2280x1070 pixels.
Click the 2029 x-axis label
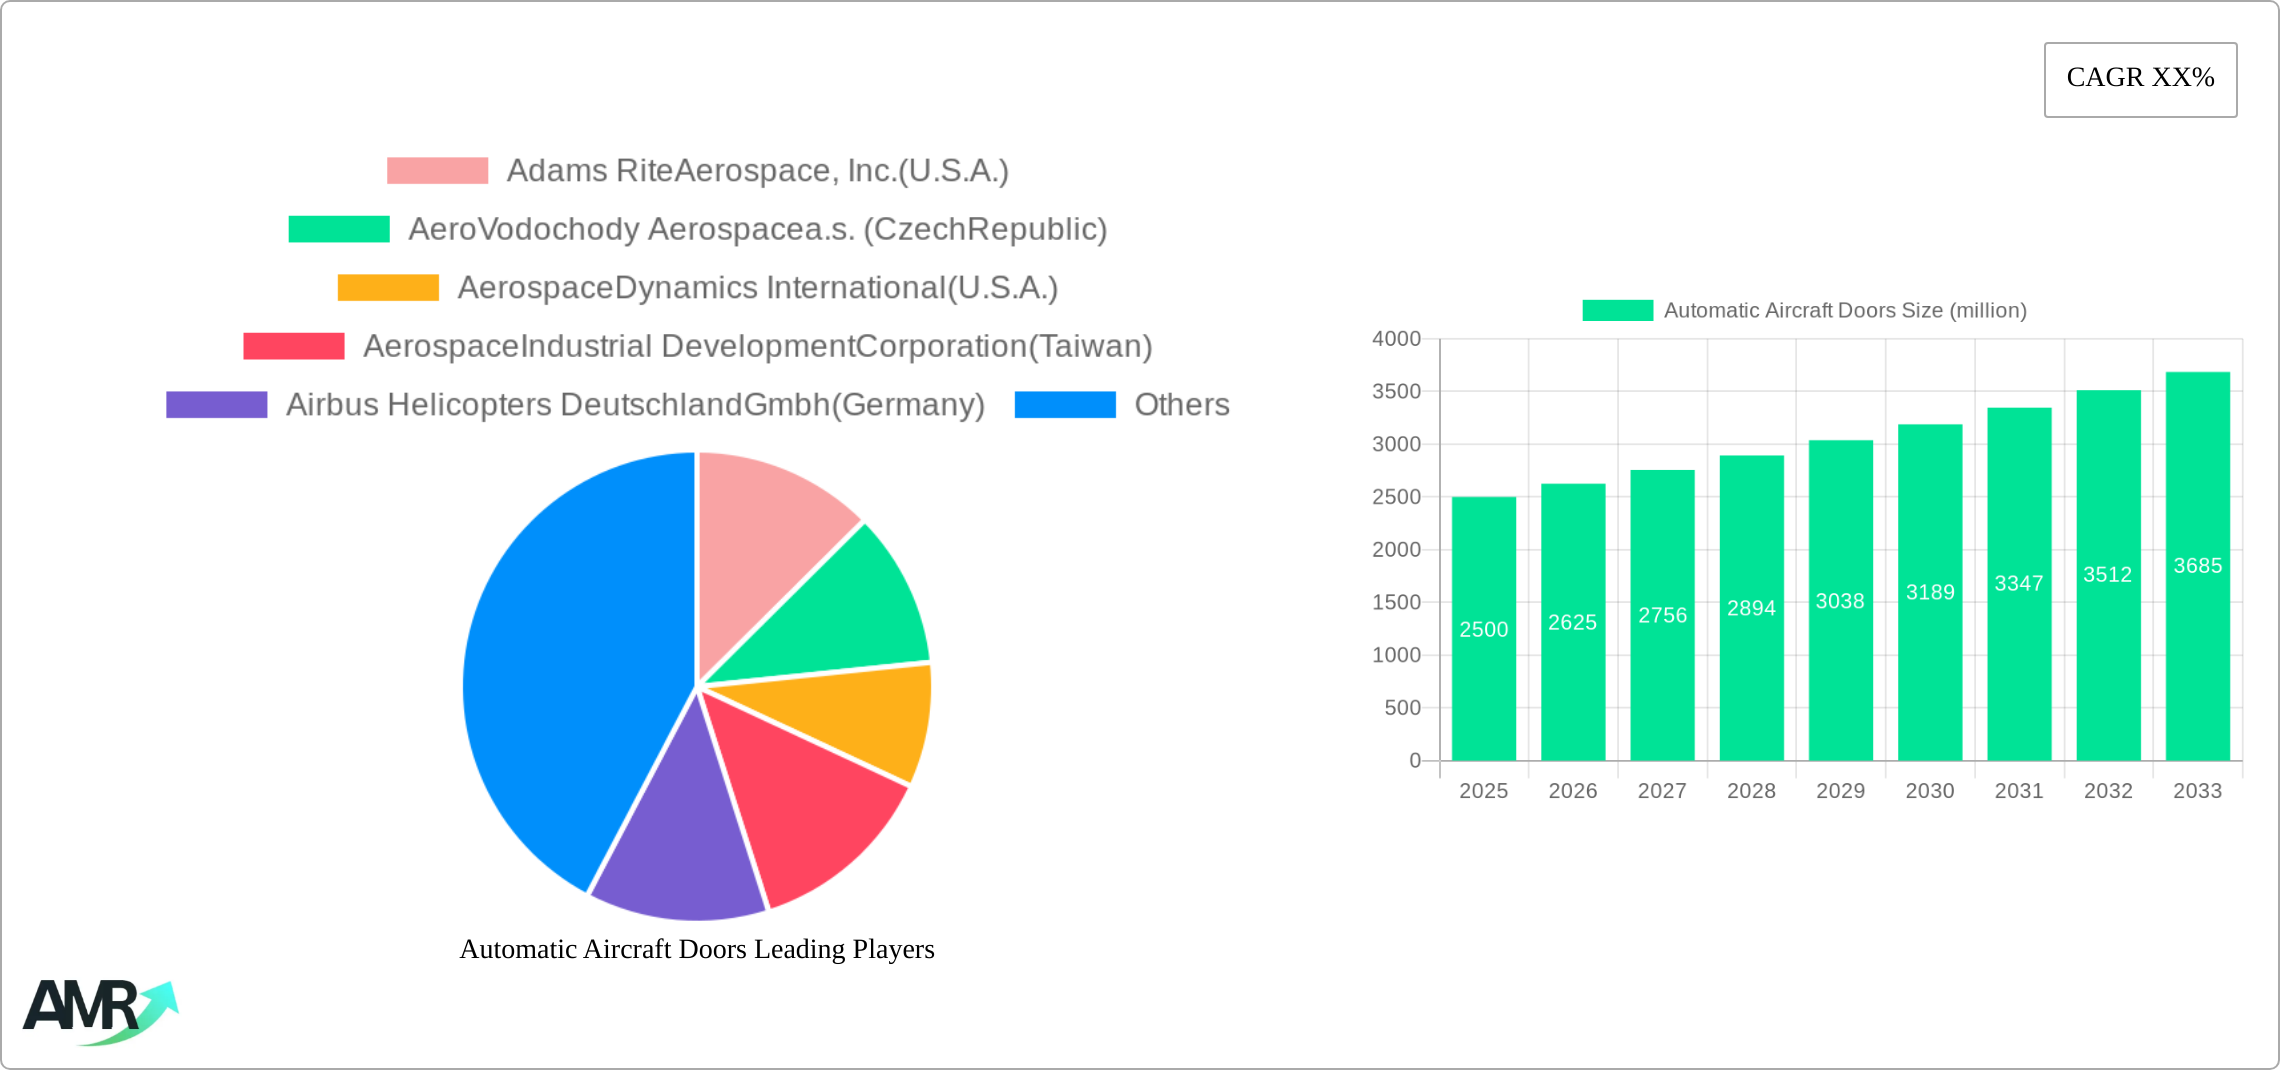pyautogui.click(x=1841, y=791)
